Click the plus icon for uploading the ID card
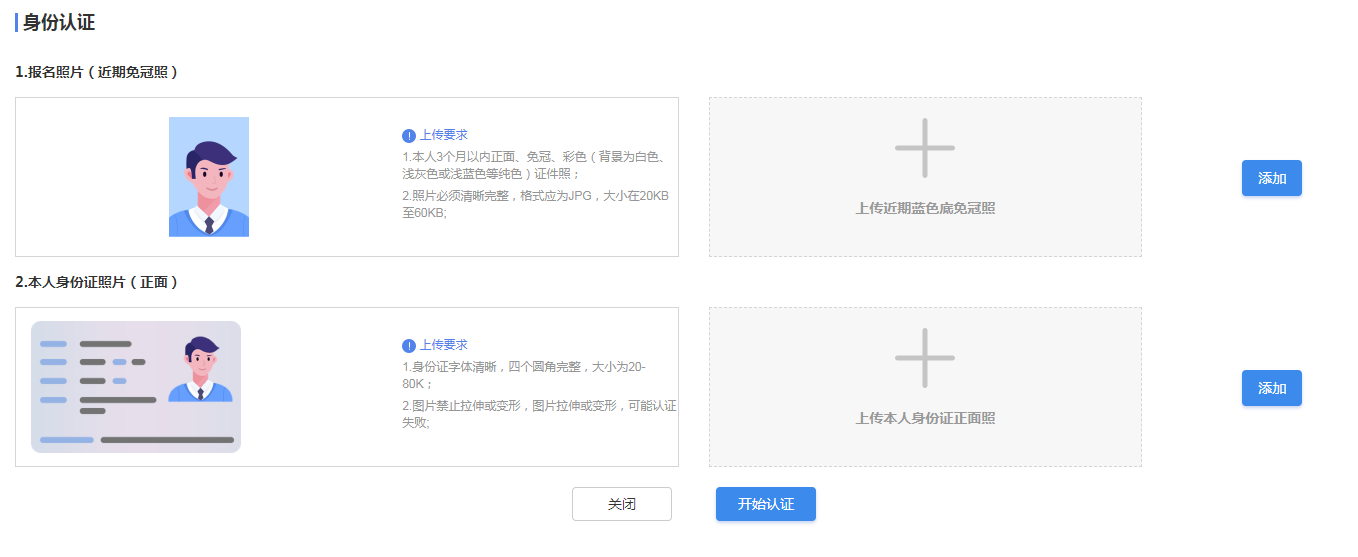 [x=924, y=358]
